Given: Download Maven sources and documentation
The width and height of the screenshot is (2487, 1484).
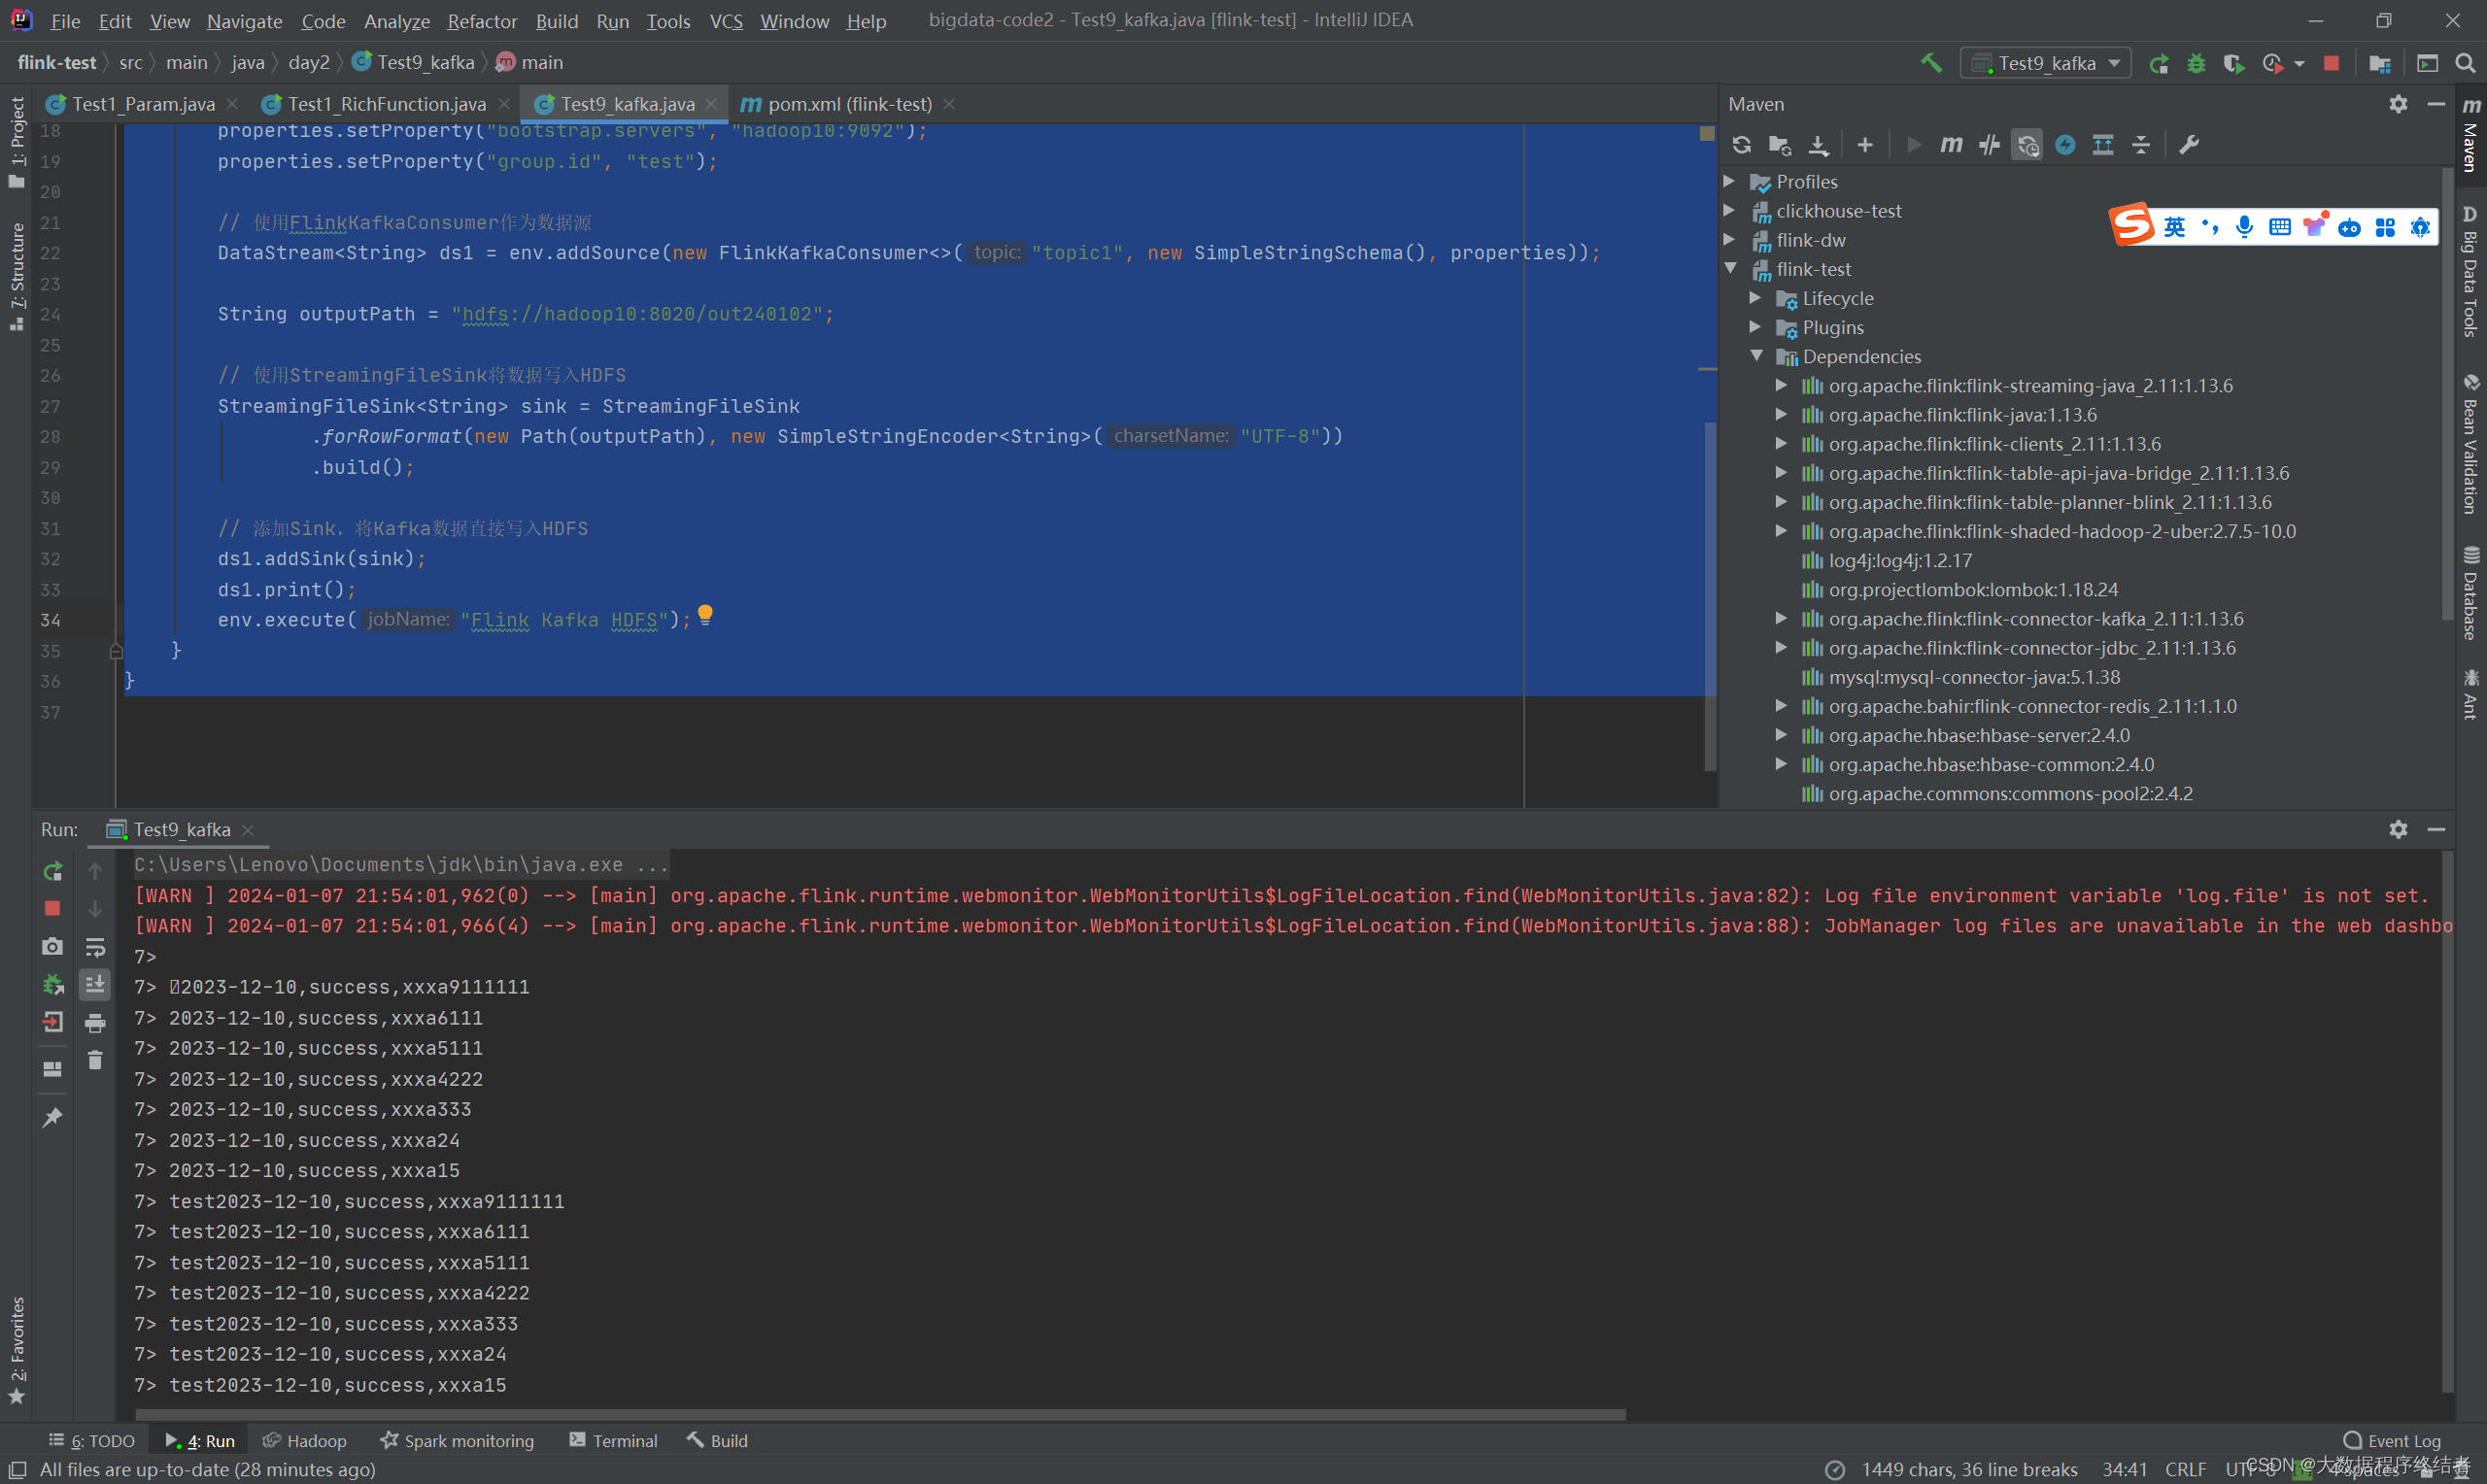Looking at the screenshot, I should pos(1818,145).
